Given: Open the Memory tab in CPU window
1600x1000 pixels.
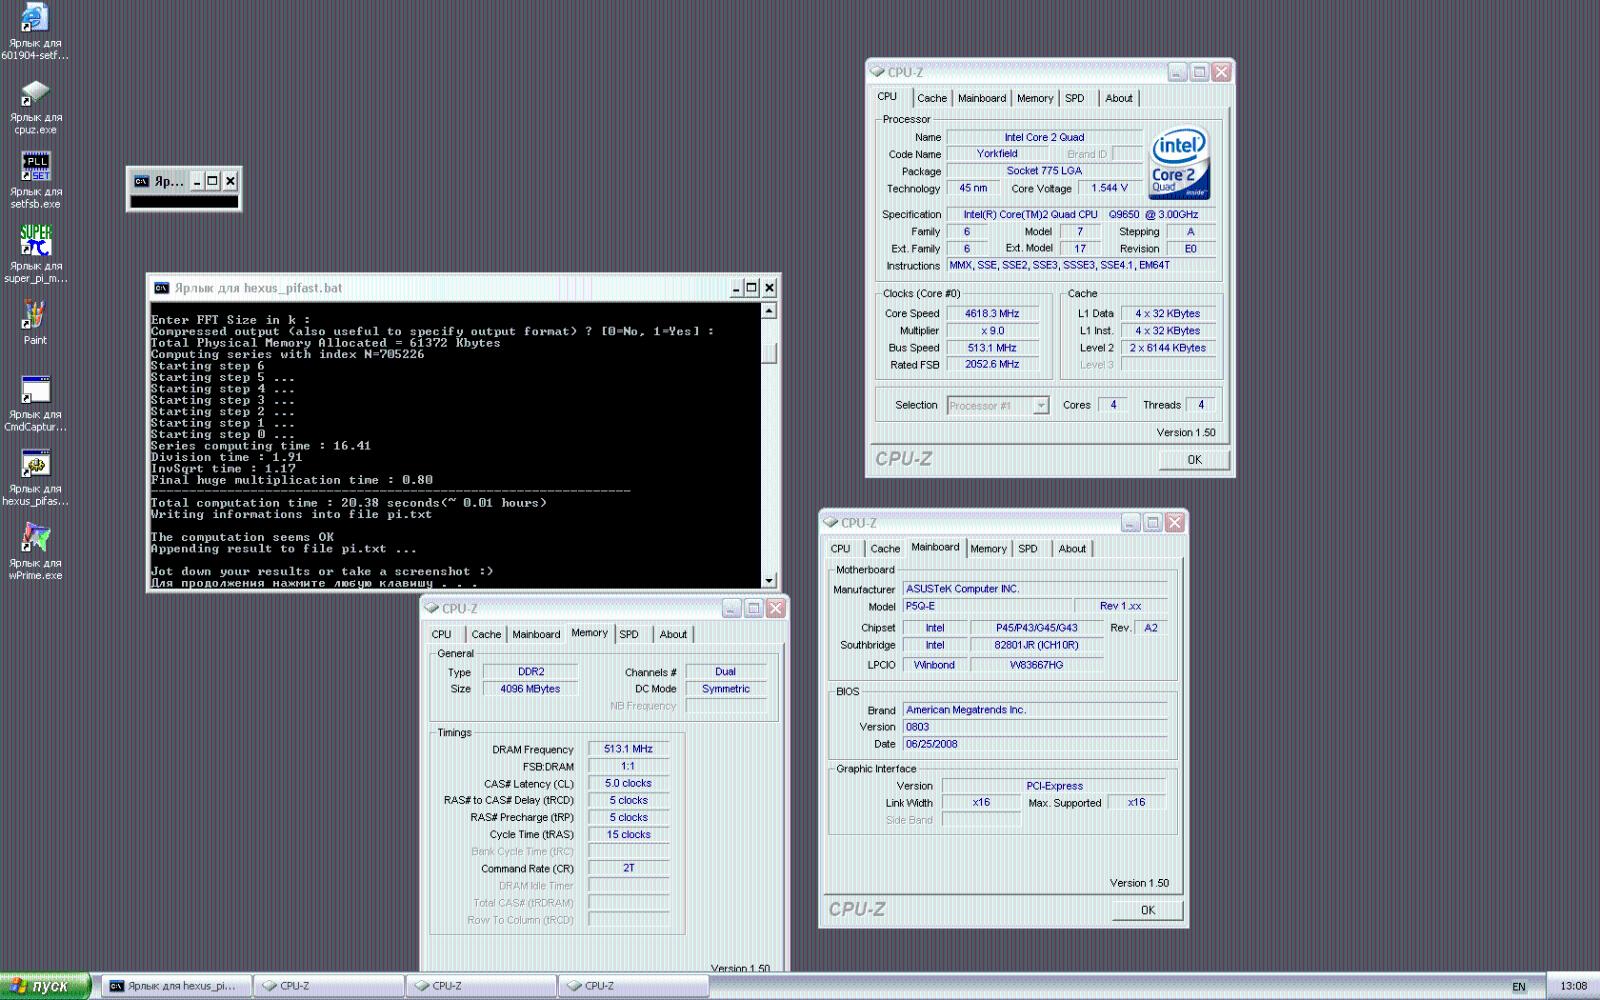Looking at the screenshot, I should pos(1035,98).
